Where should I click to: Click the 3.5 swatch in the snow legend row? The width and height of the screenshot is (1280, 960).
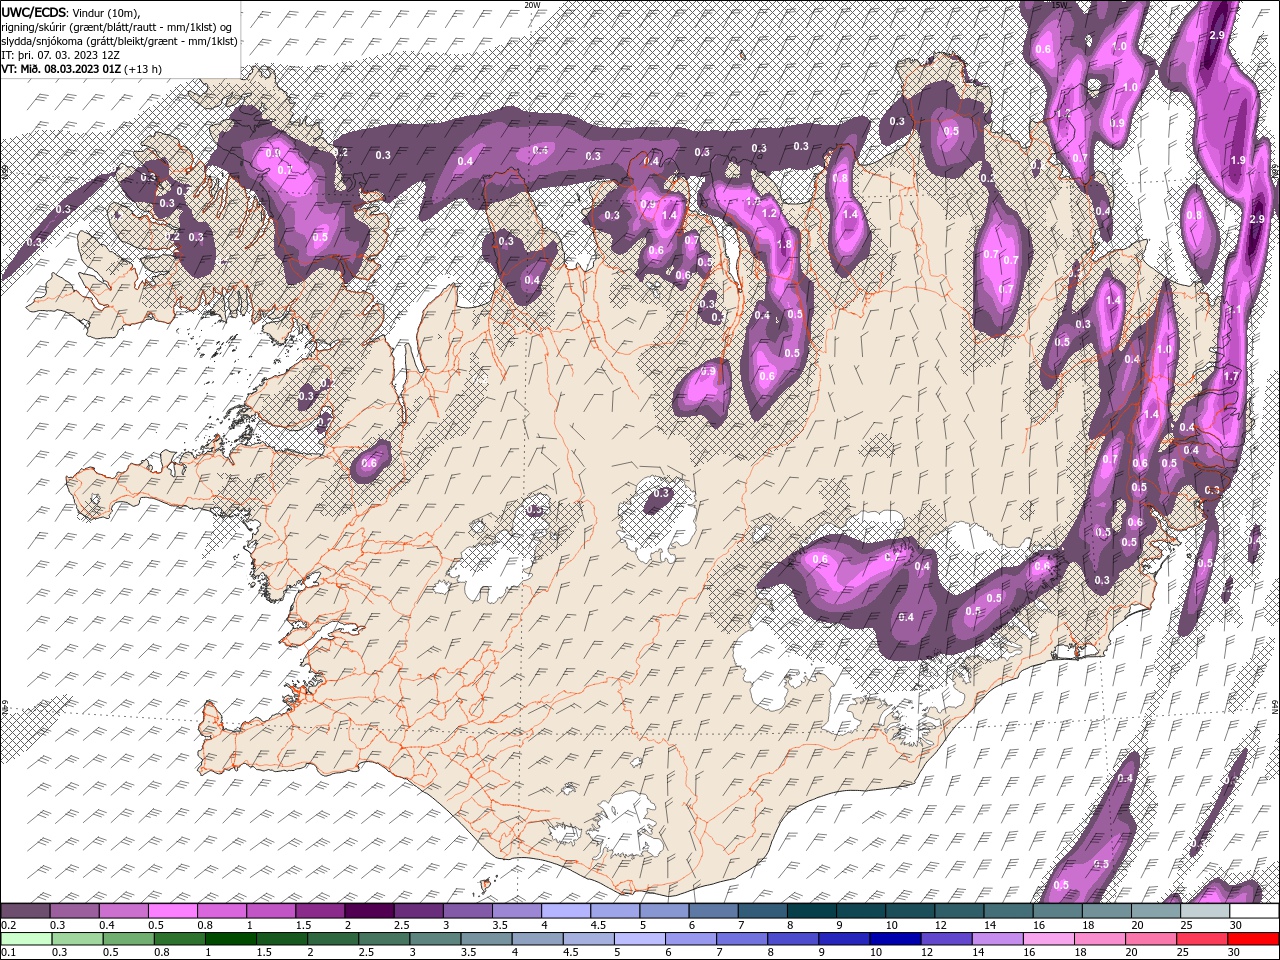coord(516,911)
